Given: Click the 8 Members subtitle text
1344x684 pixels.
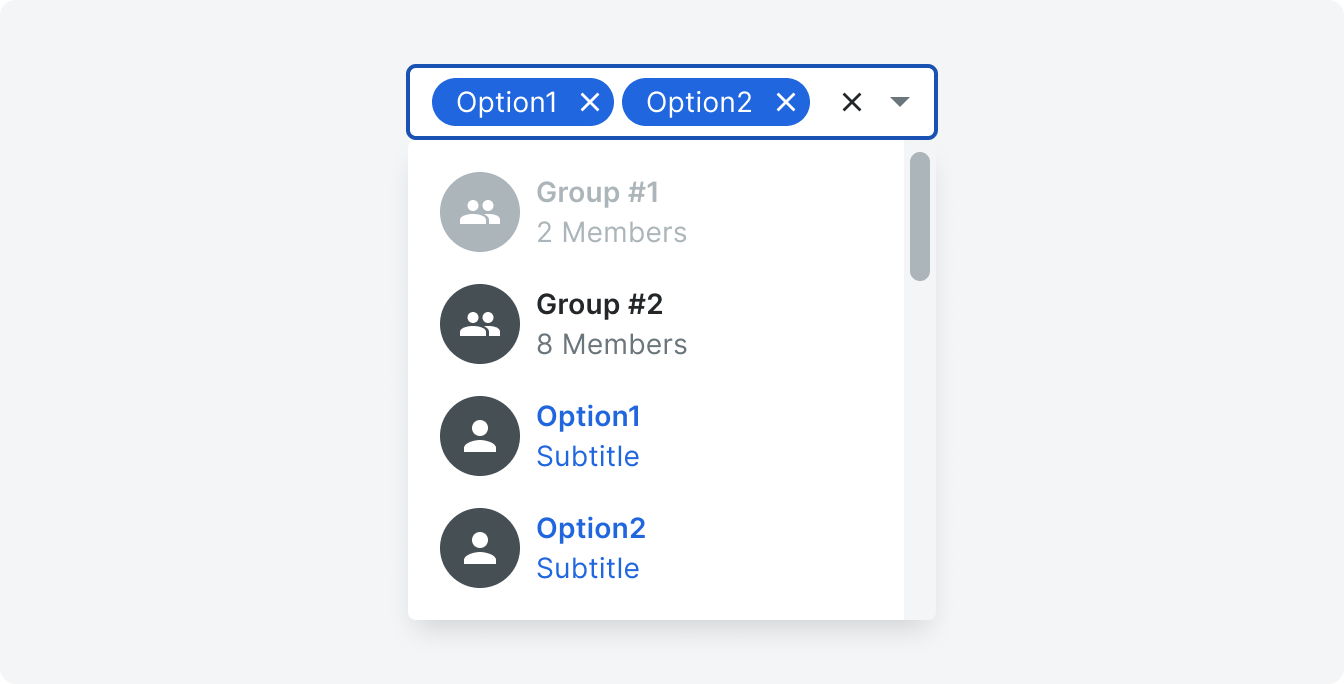Looking at the screenshot, I should [612, 345].
